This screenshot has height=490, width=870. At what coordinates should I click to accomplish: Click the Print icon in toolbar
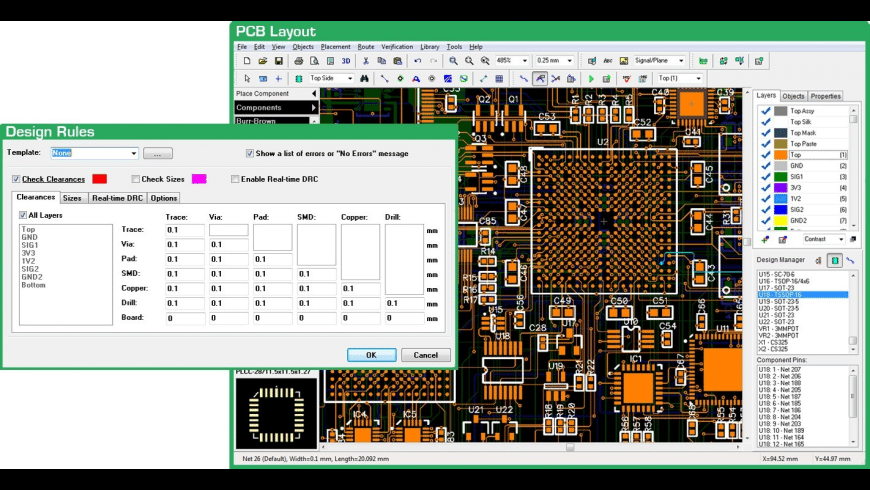click(298, 61)
